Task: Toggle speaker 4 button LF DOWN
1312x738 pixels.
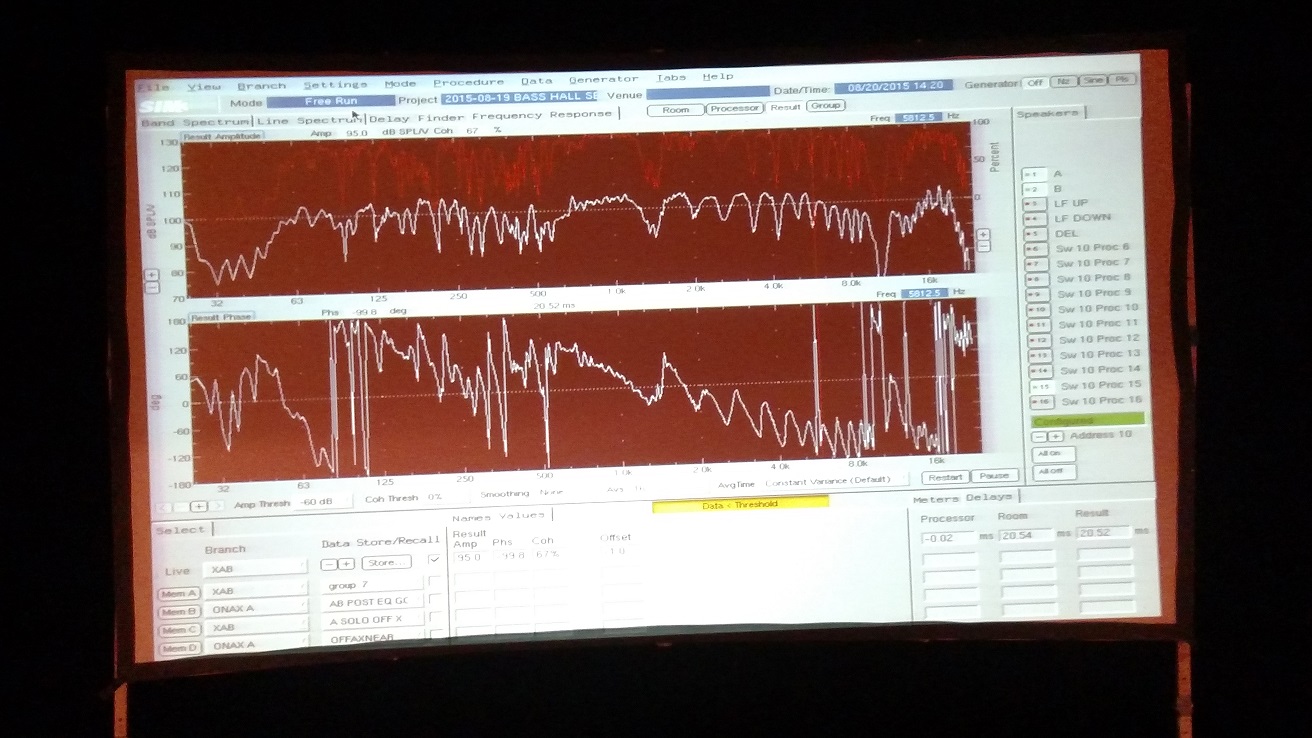Action: (1034, 219)
